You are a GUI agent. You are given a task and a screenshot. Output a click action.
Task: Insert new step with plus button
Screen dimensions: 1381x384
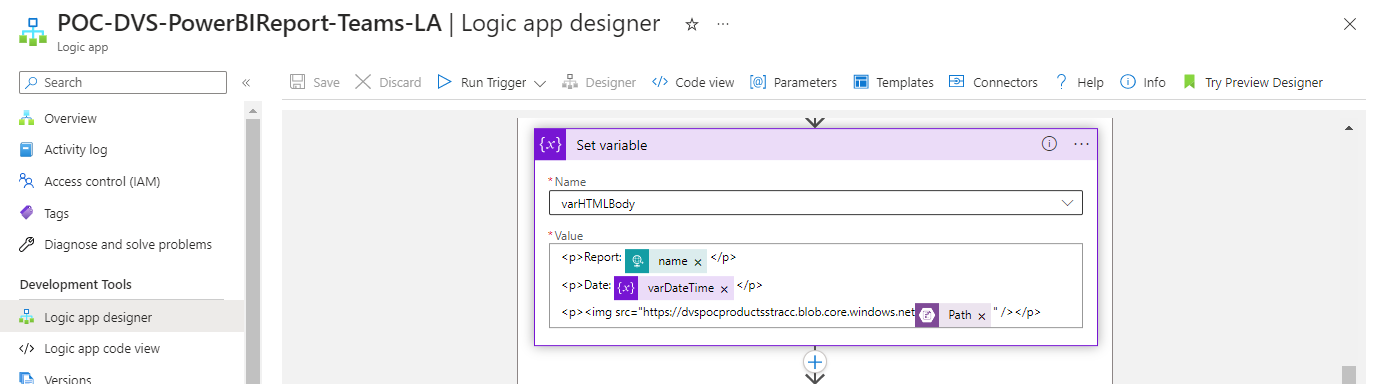[815, 361]
